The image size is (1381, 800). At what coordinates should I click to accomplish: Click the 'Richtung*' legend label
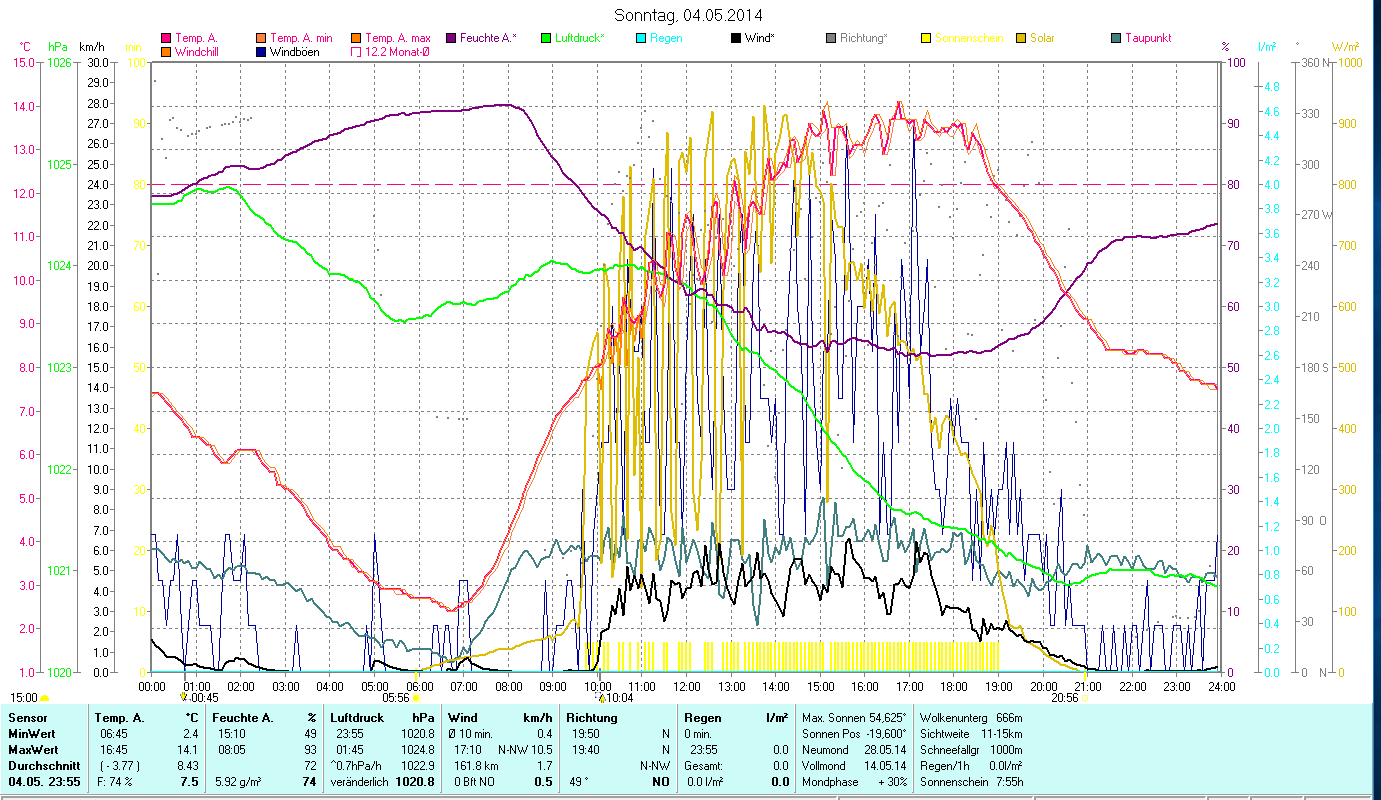(x=864, y=38)
